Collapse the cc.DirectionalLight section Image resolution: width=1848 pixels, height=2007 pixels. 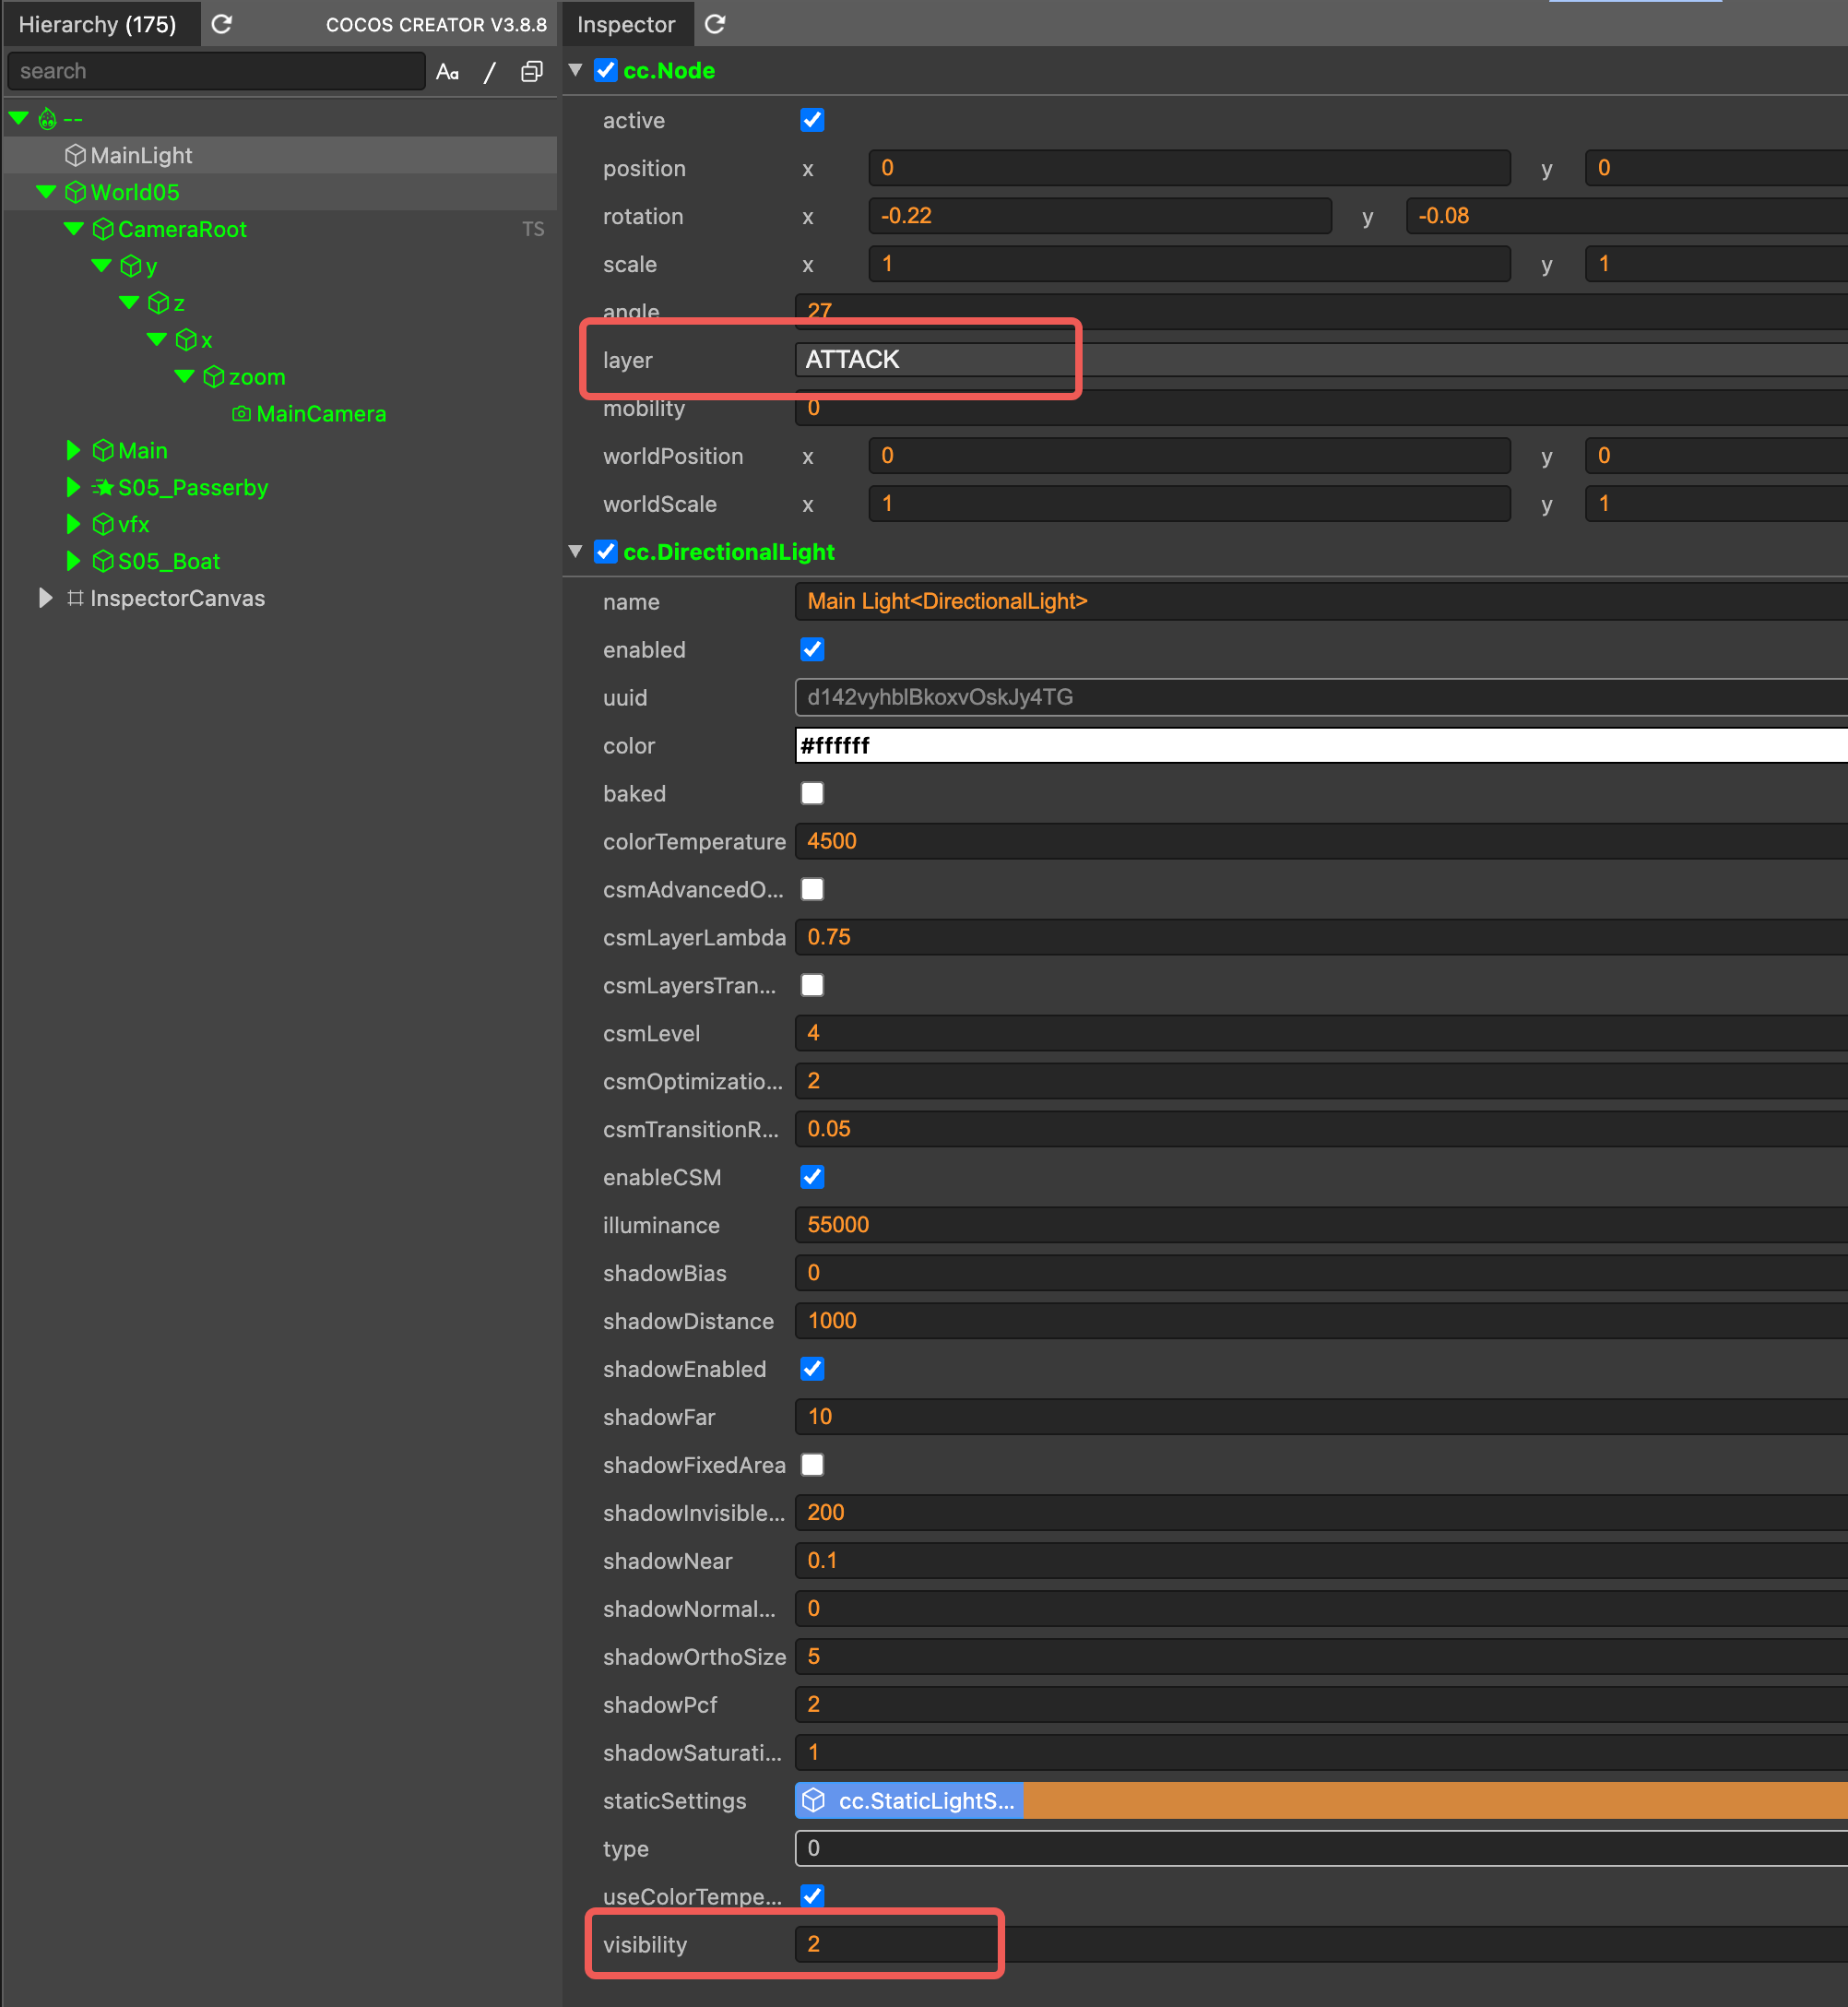click(x=576, y=552)
